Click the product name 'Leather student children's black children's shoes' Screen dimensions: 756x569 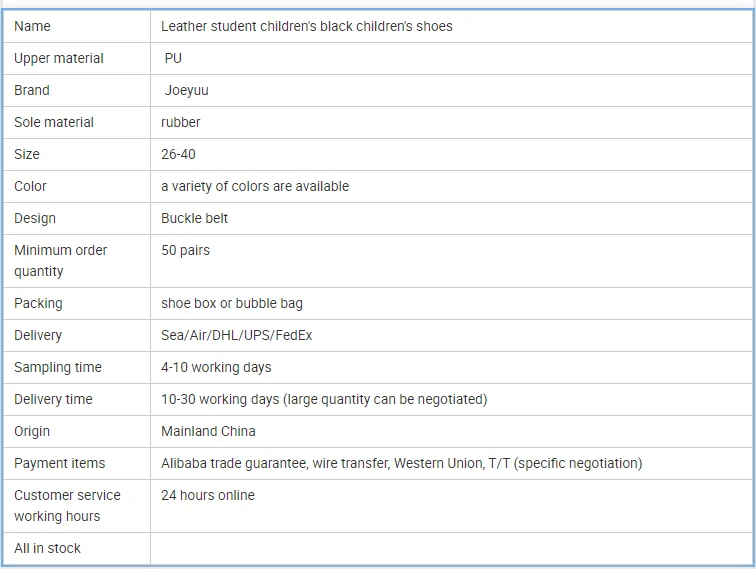point(306,26)
